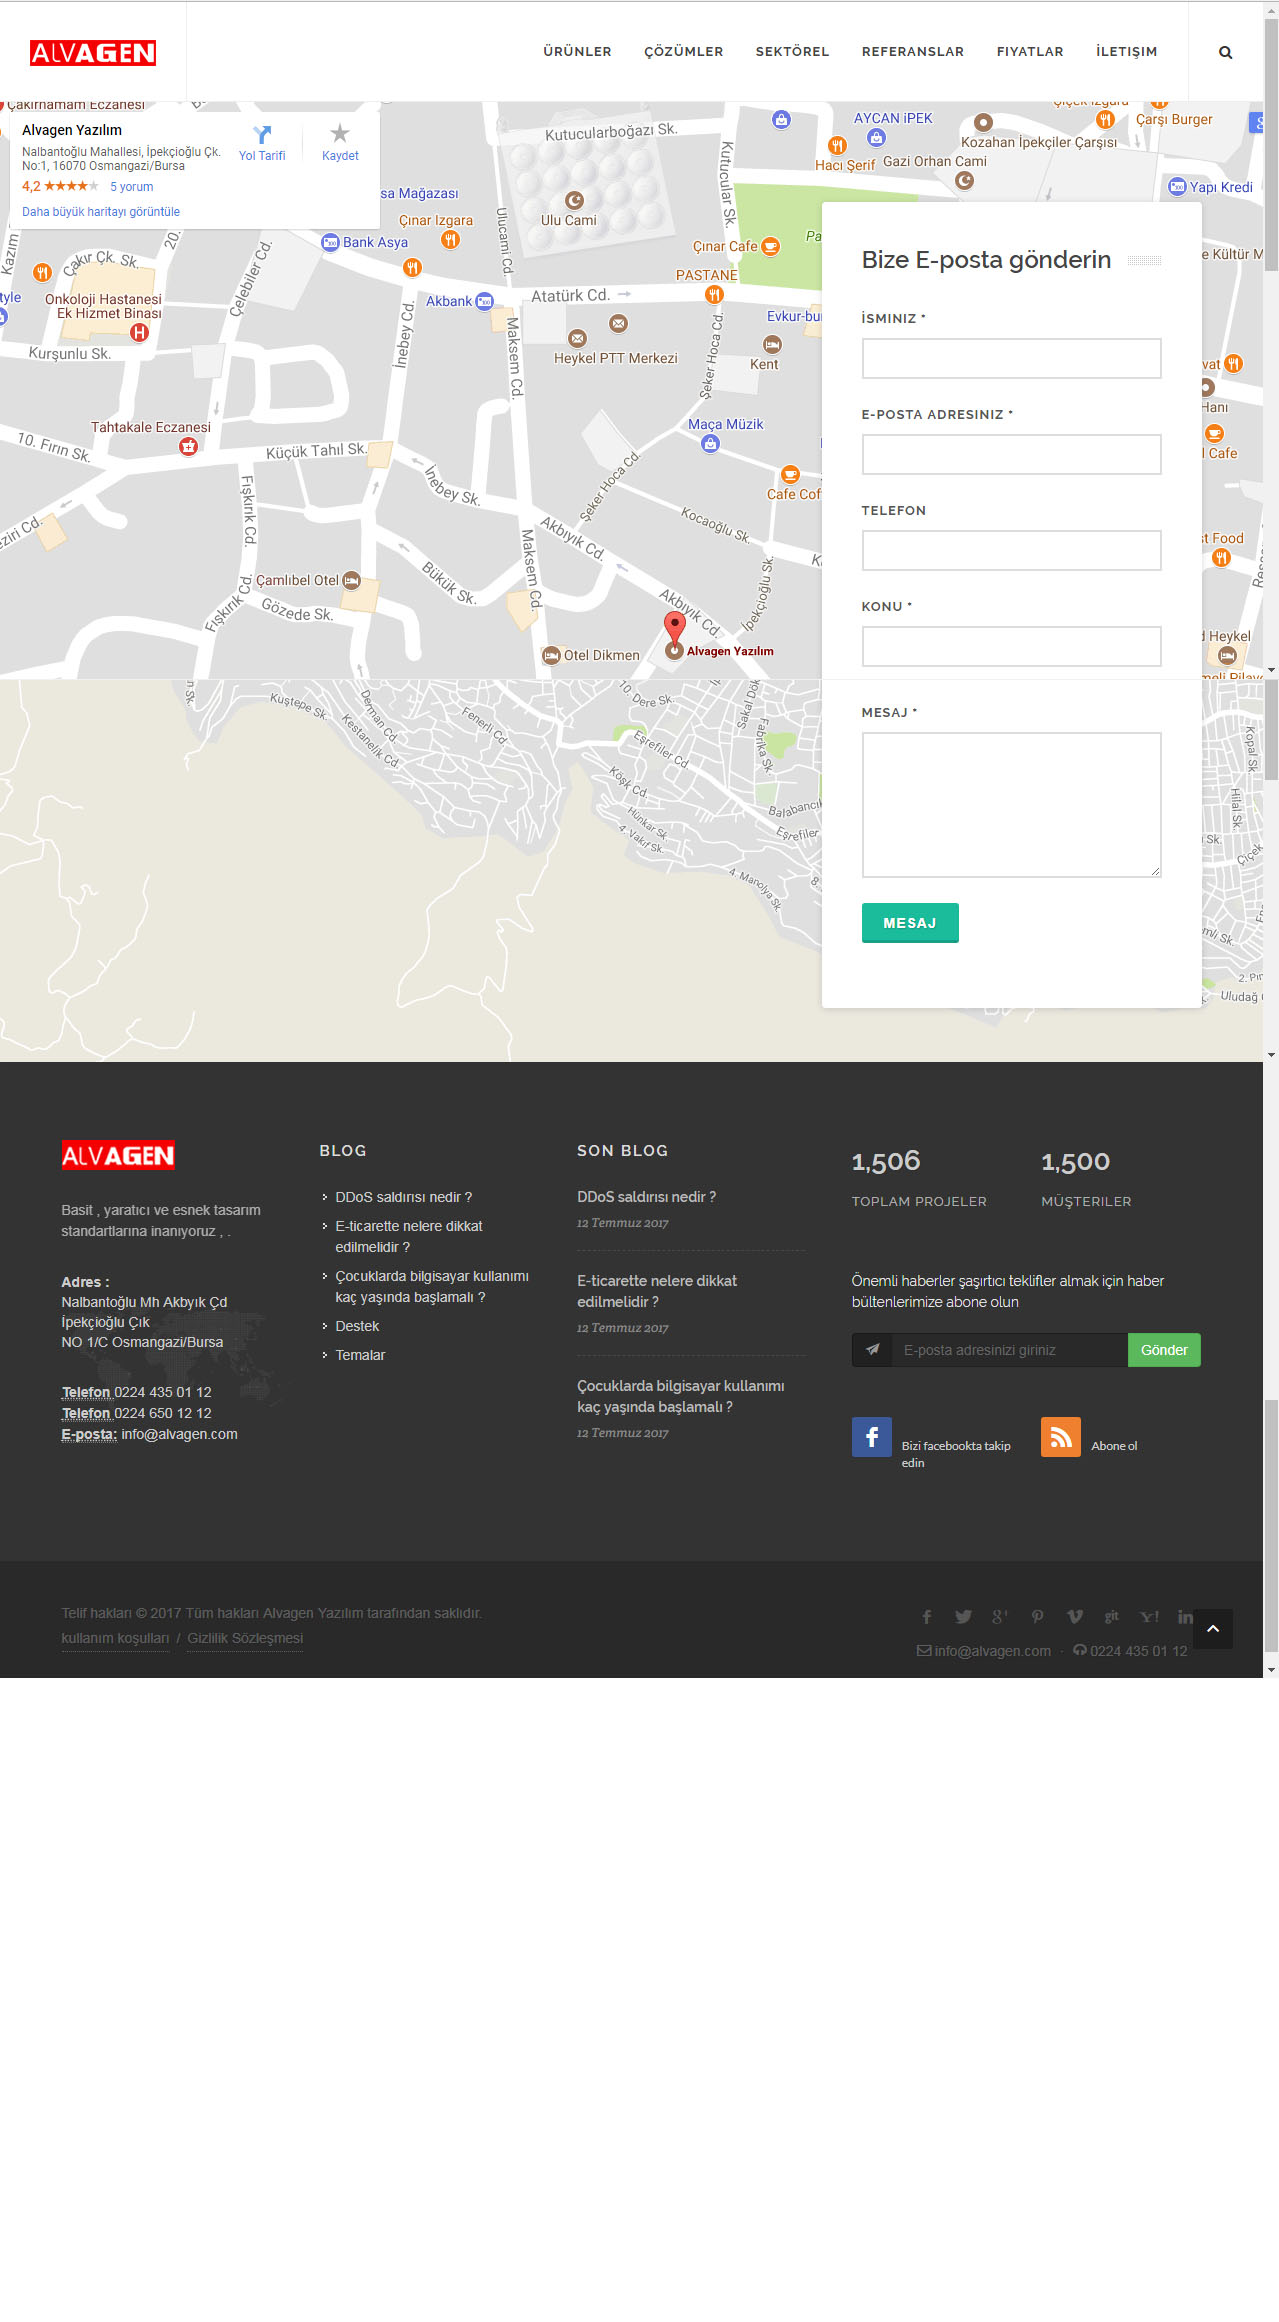Open 'DDoS saldırısı nedir ?' in BLOG list
Image resolution: width=1279 pixels, height=2322 pixels.
[x=403, y=1197]
